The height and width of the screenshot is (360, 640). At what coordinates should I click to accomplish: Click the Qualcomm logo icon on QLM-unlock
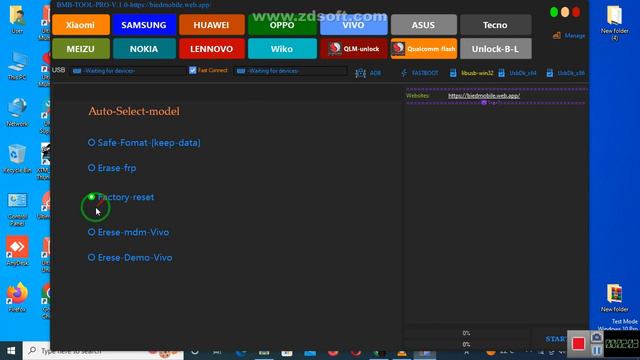[335, 49]
